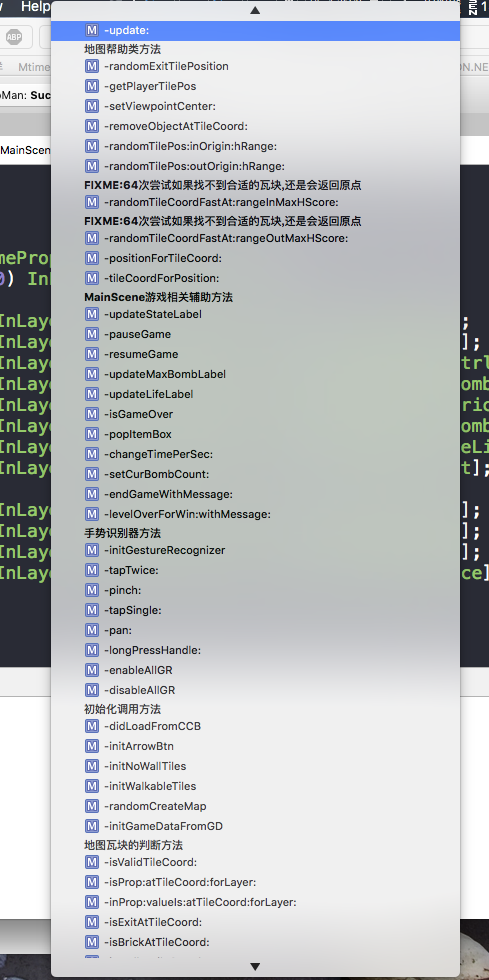Select -initArrowBtn method

coord(255,746)
